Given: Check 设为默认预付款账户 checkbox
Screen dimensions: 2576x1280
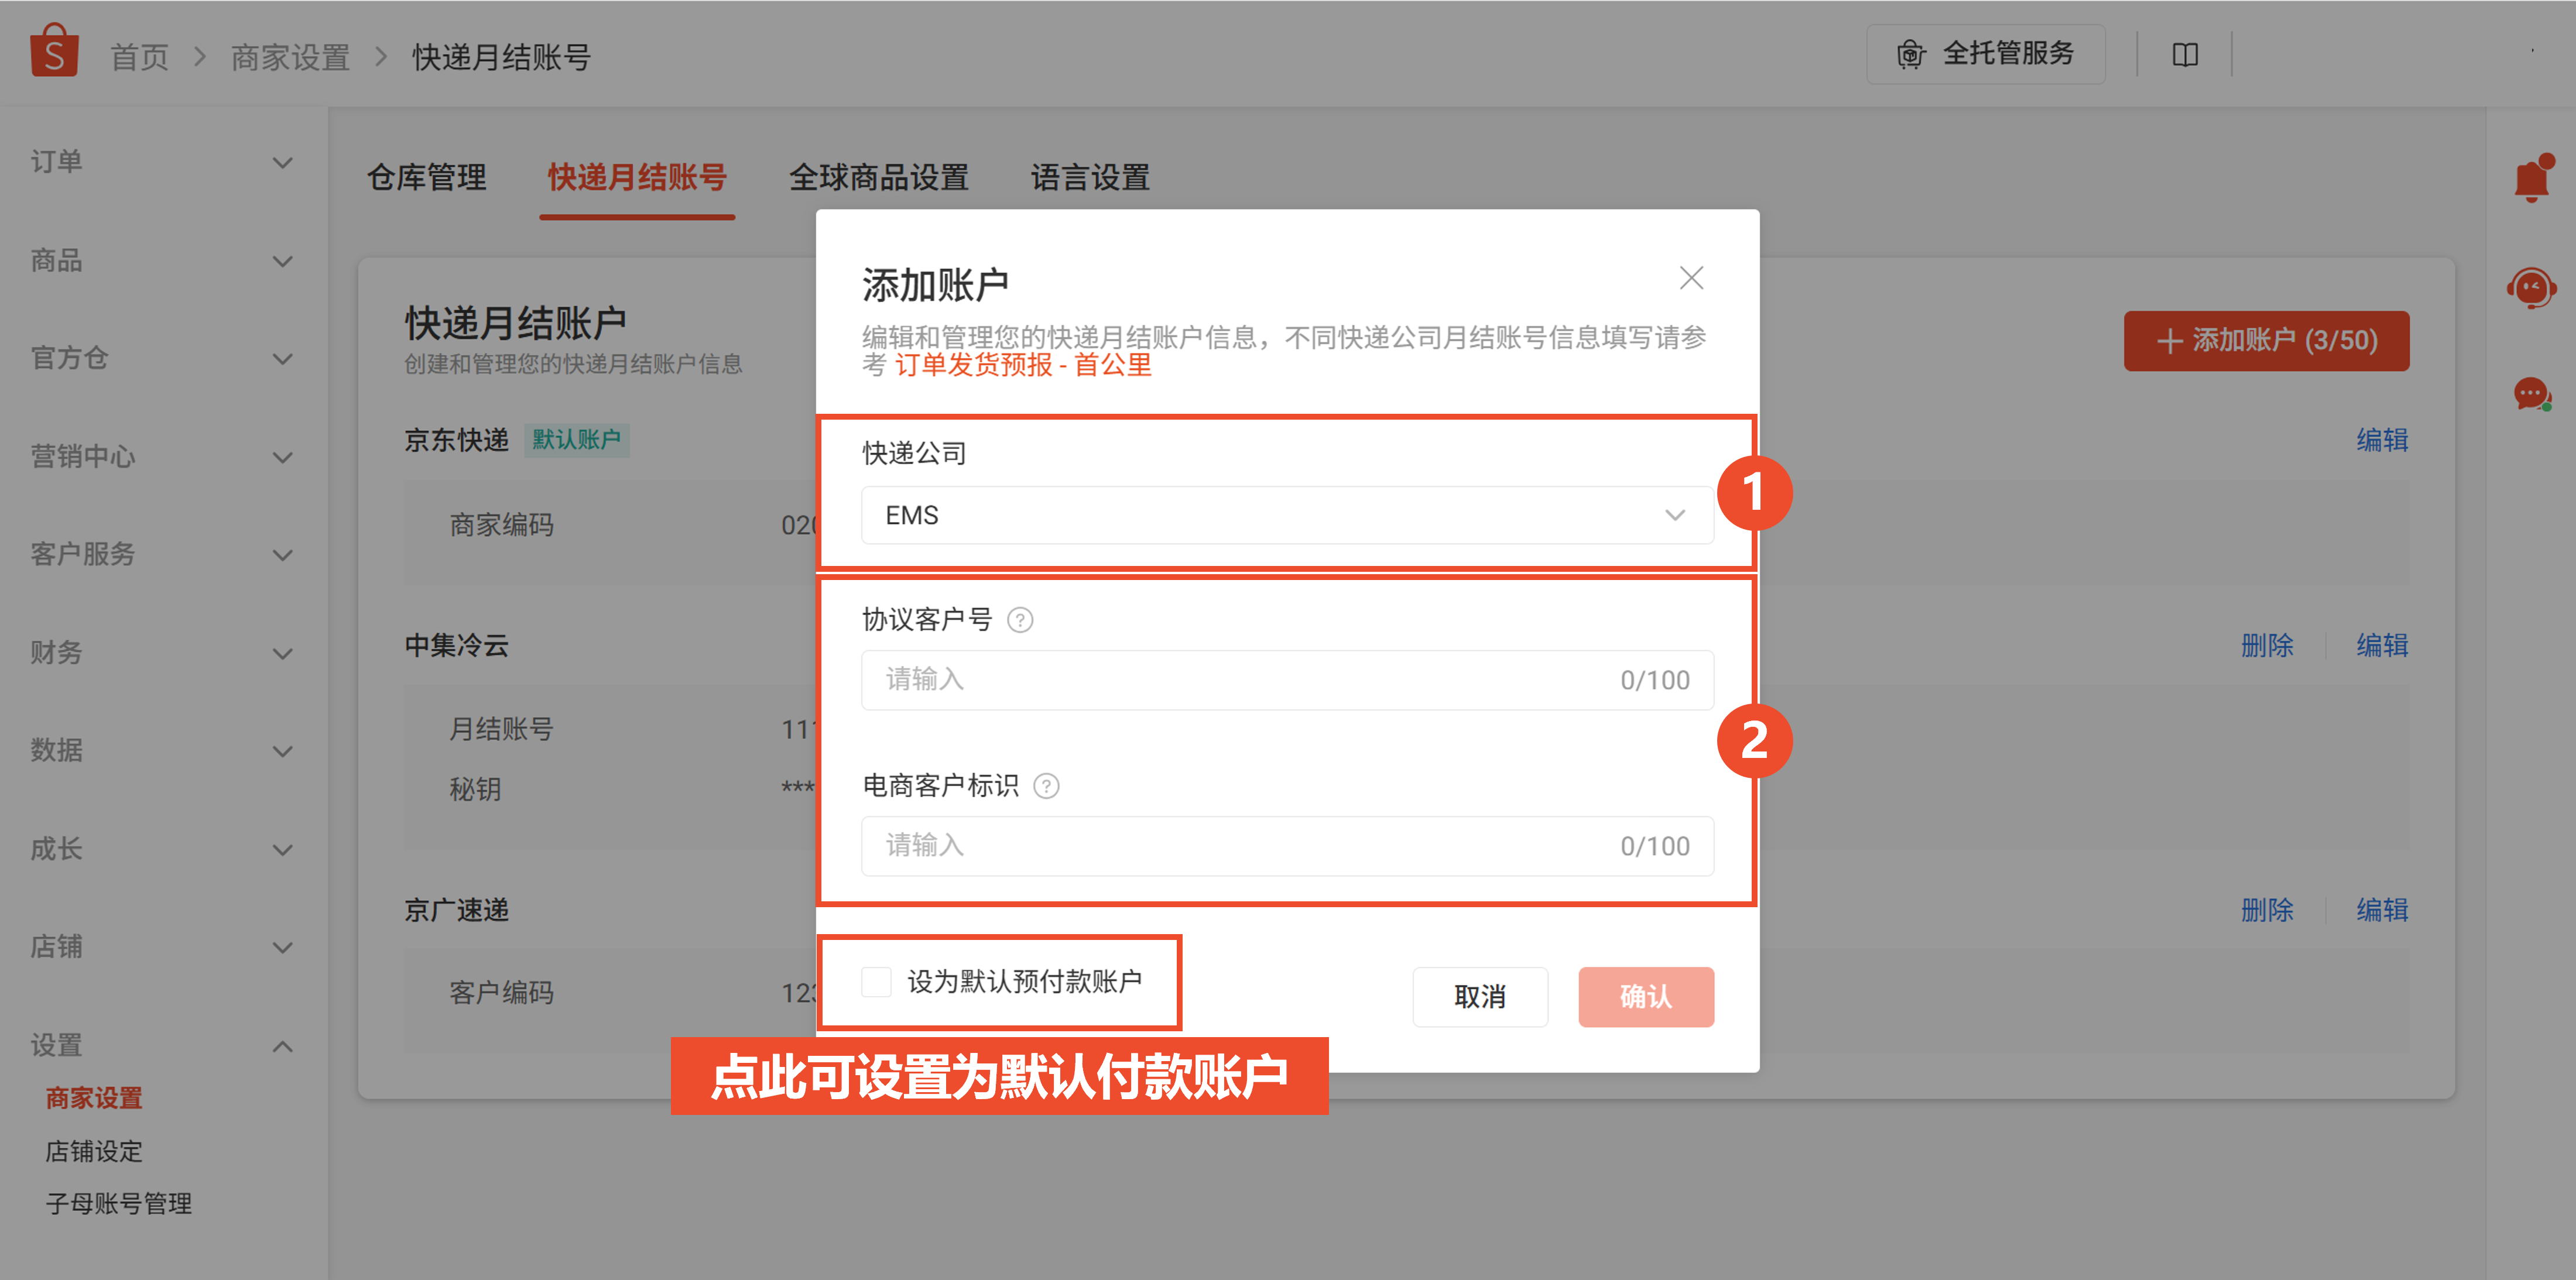Looking at the screenshot, I should [x=877, y=981].
